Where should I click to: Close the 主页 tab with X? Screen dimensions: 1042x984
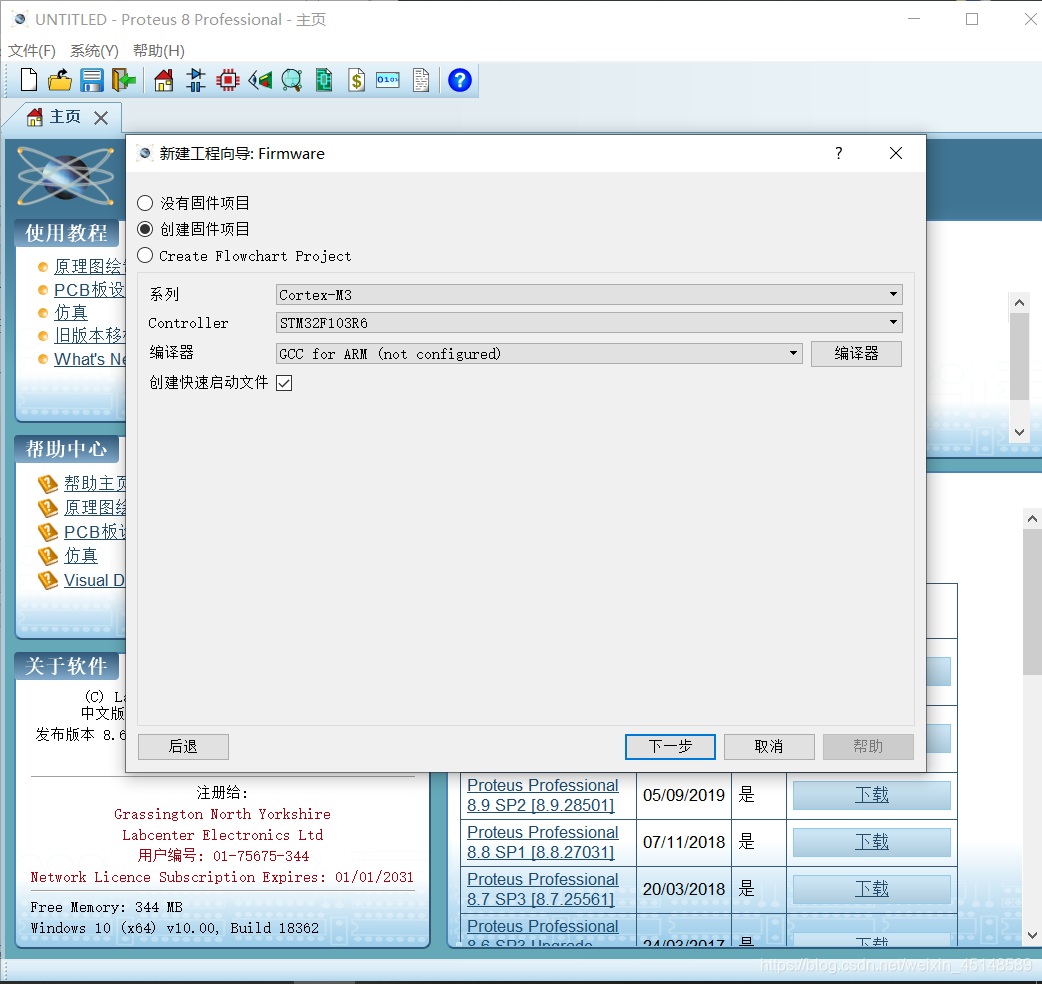pos(101,118)
